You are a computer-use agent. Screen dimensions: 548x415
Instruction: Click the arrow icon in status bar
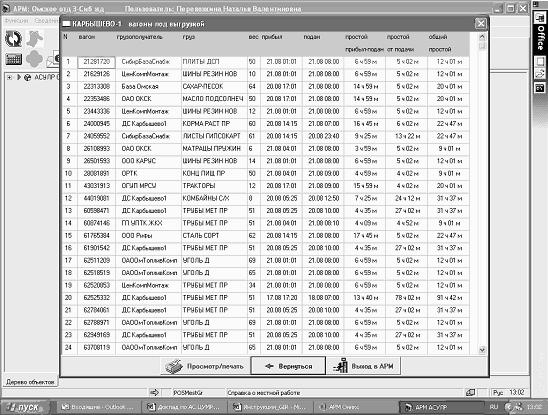coord(154,393)
